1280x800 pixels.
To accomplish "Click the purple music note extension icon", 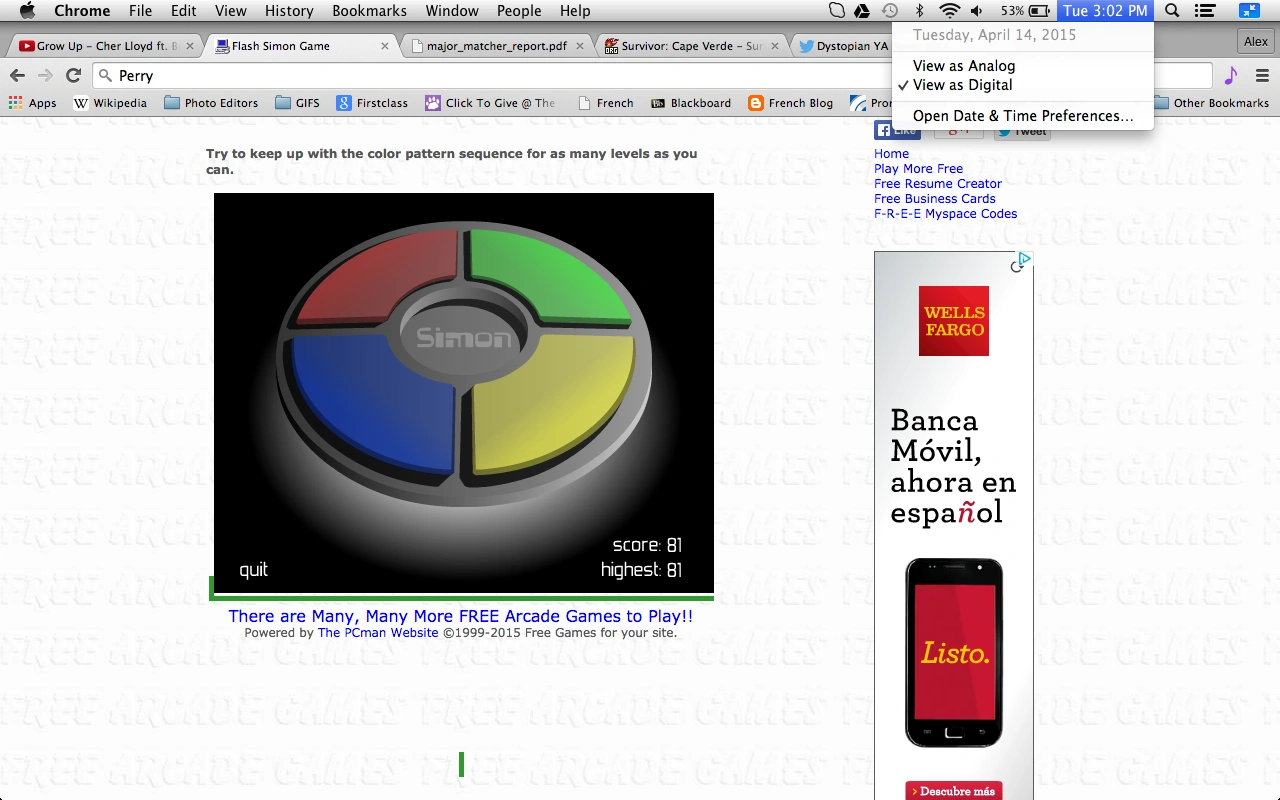I will [1231, 76].
